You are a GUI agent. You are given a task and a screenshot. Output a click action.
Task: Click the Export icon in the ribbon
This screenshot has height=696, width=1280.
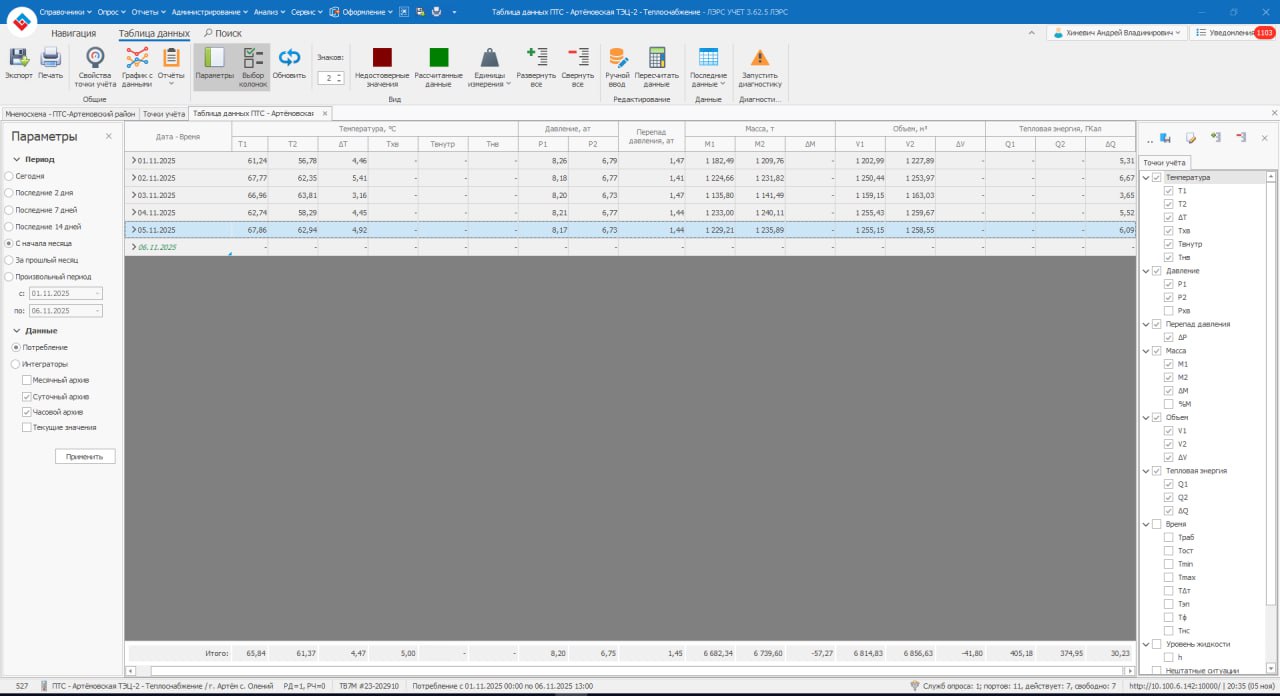pyautogui.click(x=18, y=59)
